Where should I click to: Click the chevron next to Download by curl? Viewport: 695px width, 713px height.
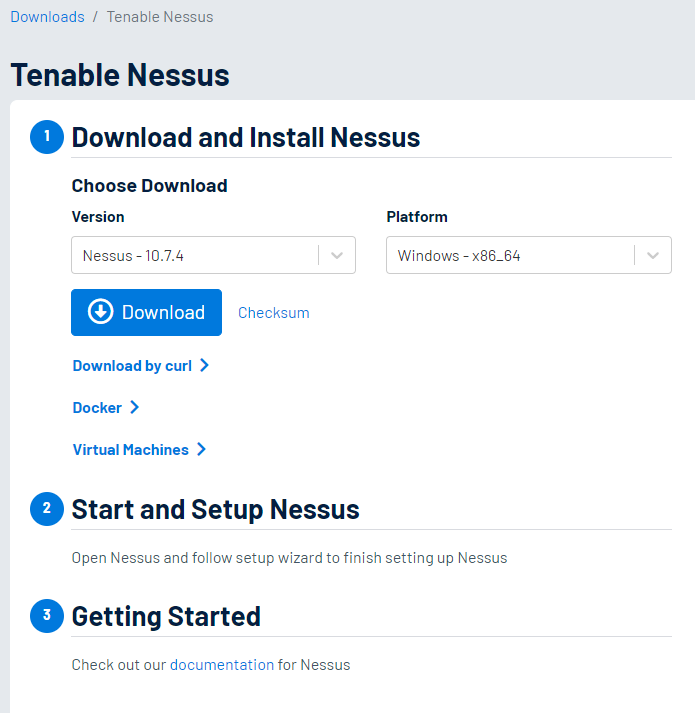click(204, 366)
